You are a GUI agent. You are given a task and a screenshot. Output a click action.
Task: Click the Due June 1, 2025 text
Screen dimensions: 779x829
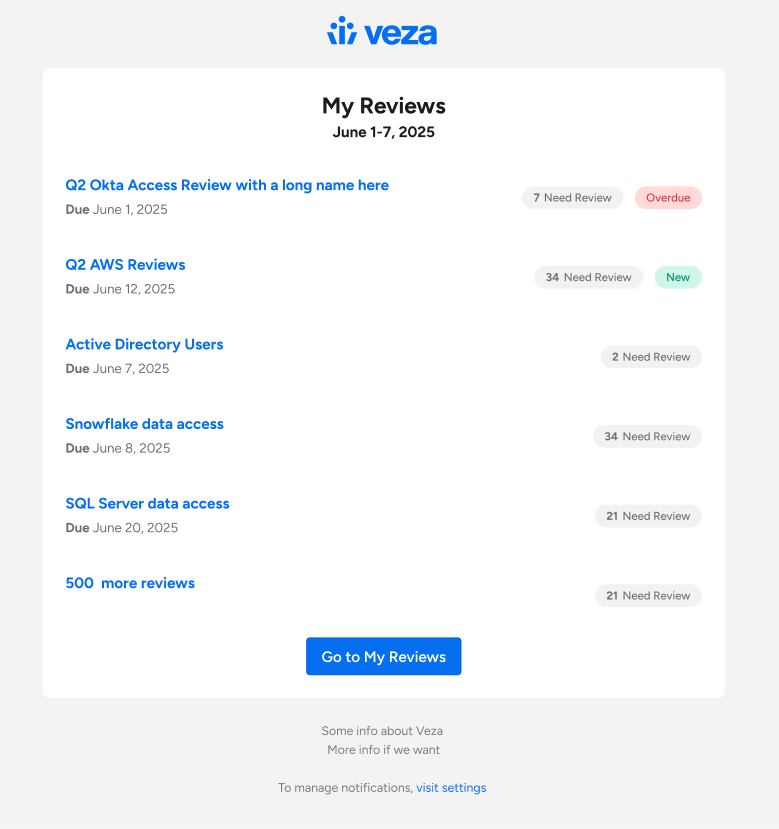point(116,210)
